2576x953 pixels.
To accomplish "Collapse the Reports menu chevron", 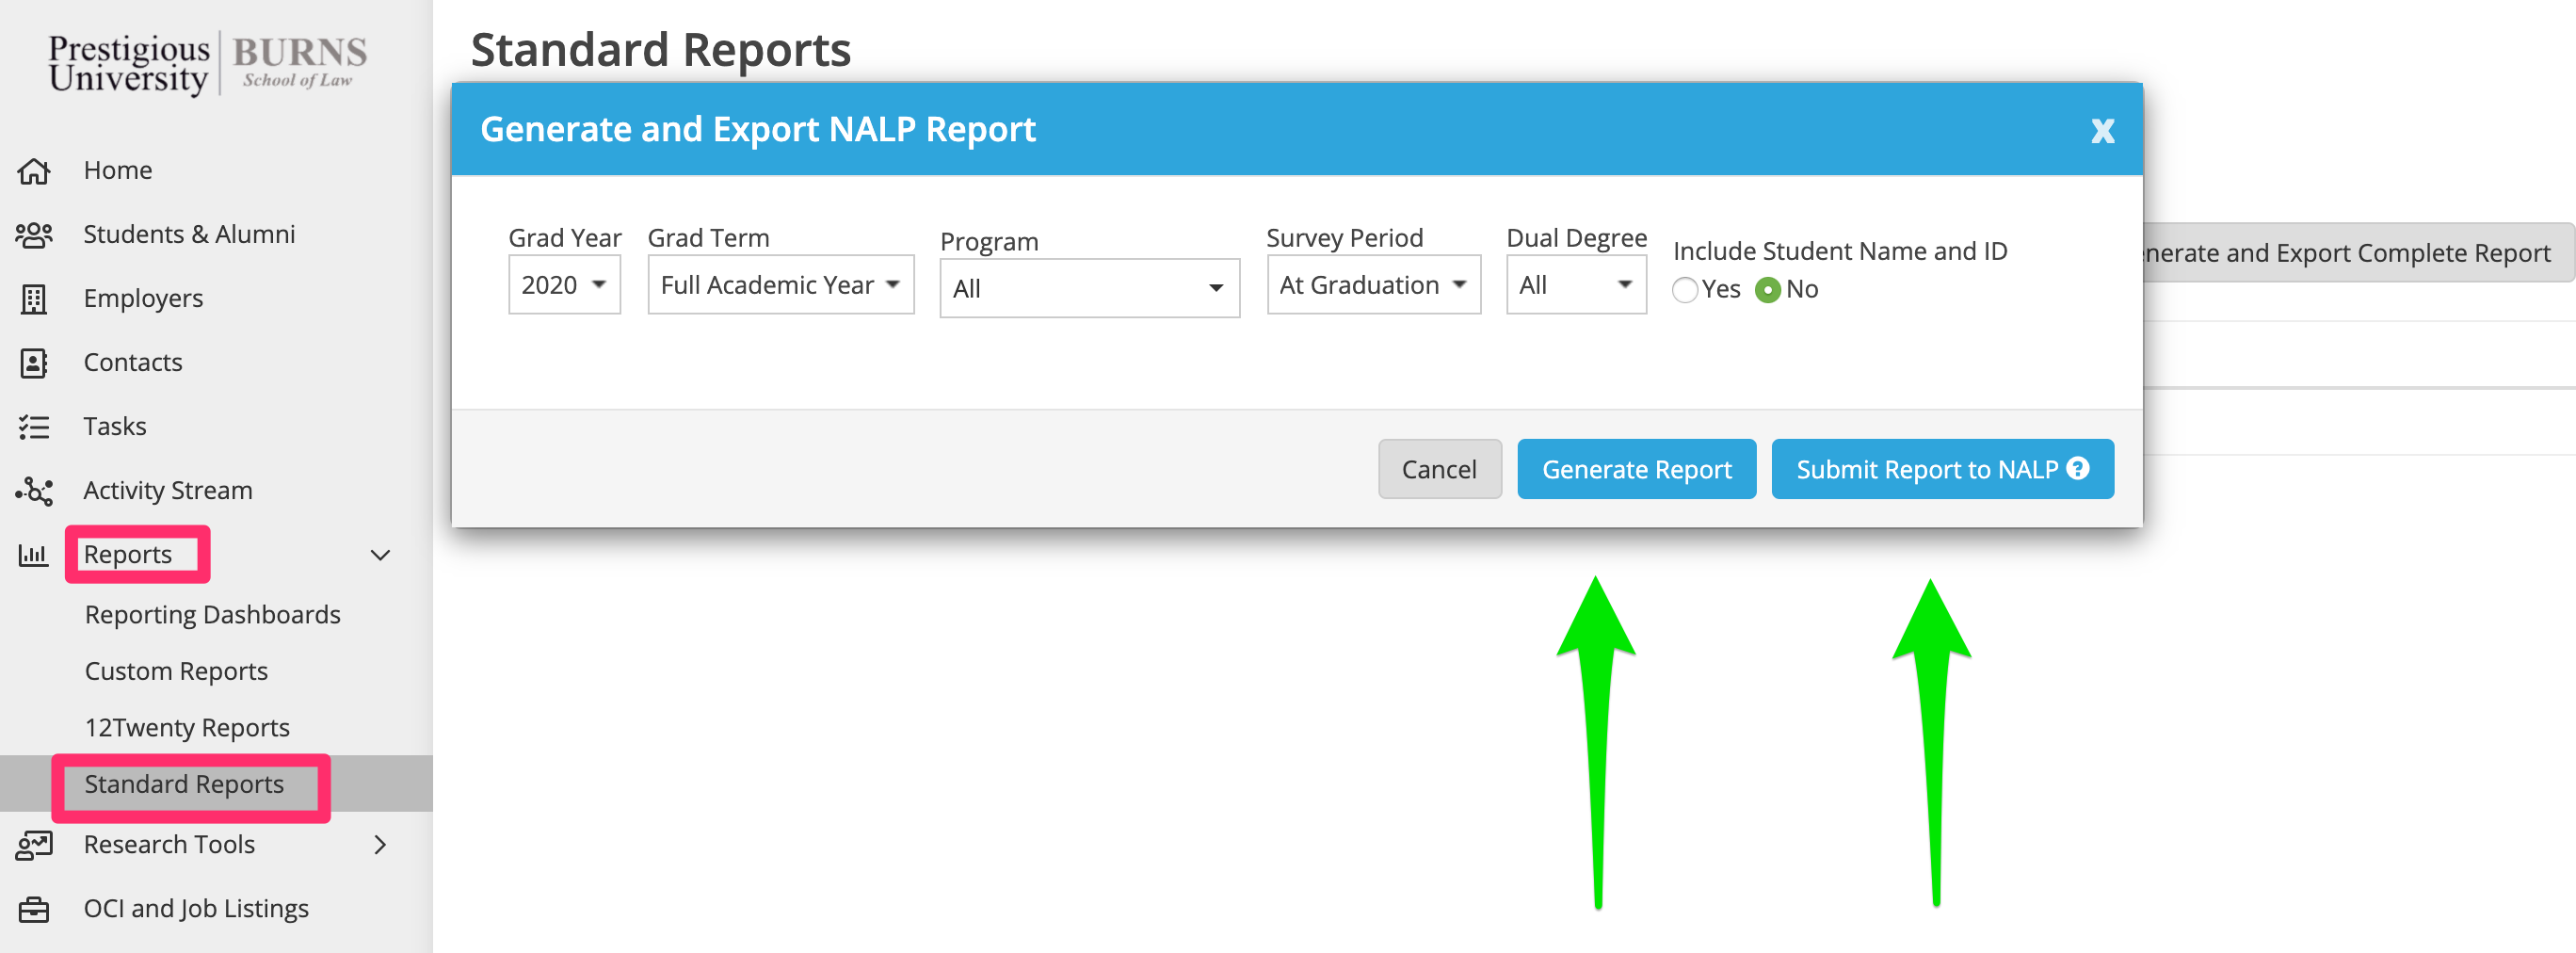I will 380,555.
